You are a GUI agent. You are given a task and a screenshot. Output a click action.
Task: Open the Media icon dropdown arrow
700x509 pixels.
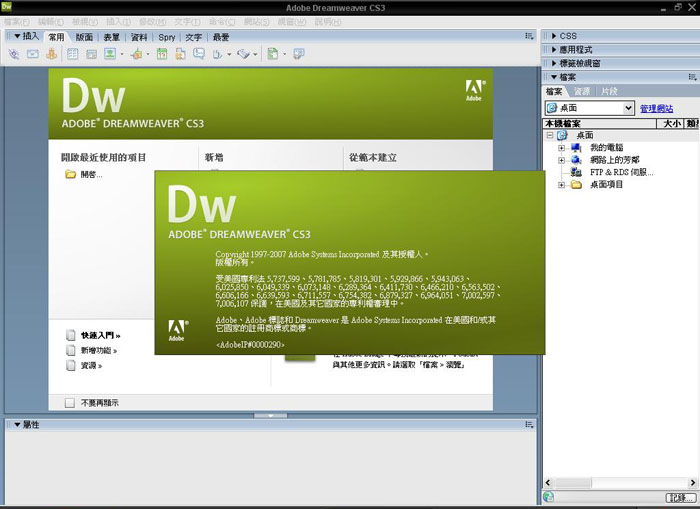click(x=148, y=54)
